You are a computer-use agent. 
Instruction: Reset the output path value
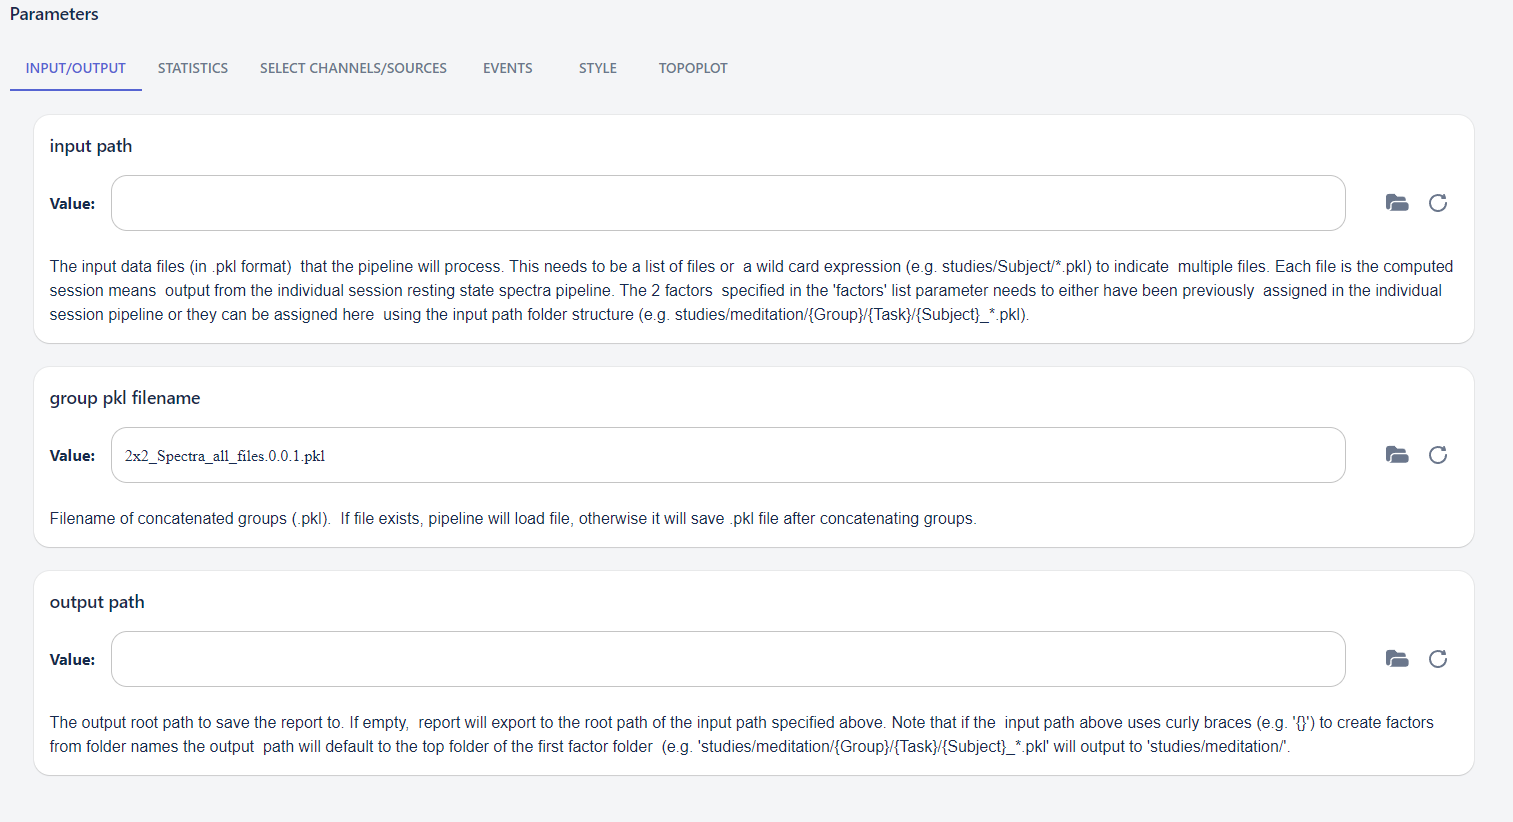[1438, 659]
